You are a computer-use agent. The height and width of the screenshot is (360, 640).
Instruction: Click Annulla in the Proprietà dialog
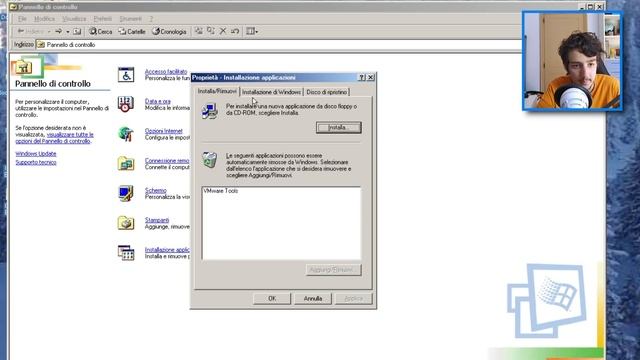[x=313, y=299]
